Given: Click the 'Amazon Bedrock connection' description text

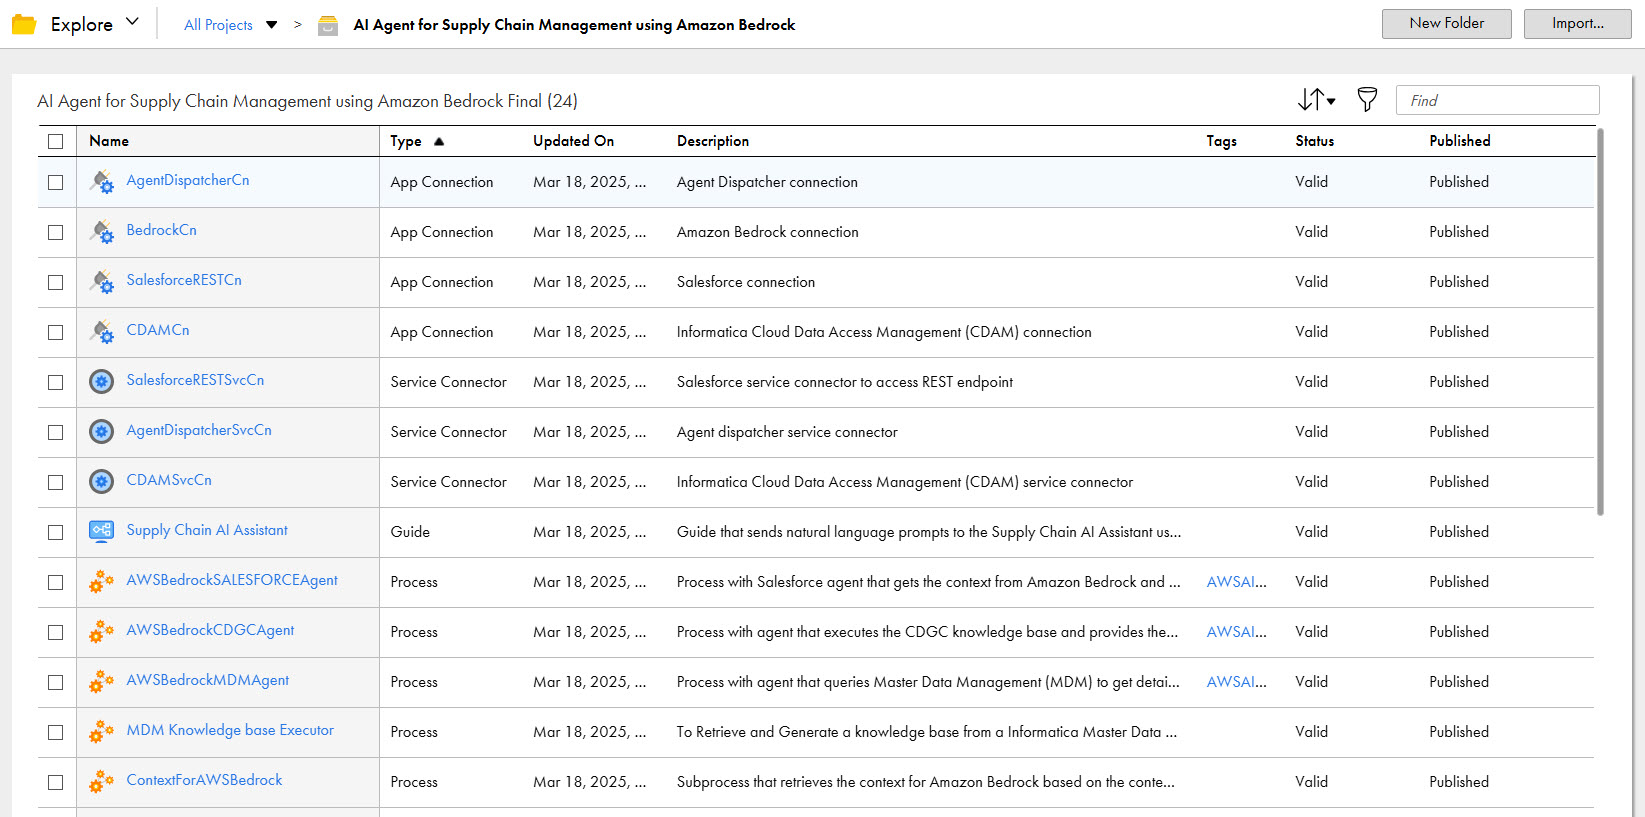Looking at the screenshot, I should point(767,232).
